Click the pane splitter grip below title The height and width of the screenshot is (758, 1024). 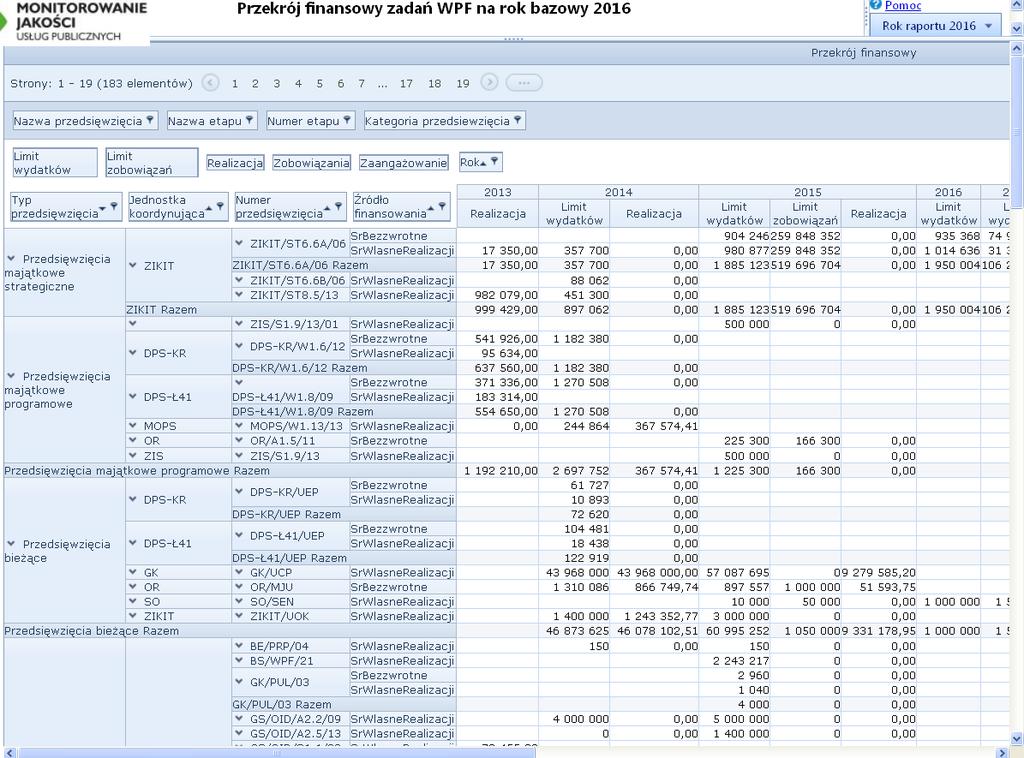[513, 39]
